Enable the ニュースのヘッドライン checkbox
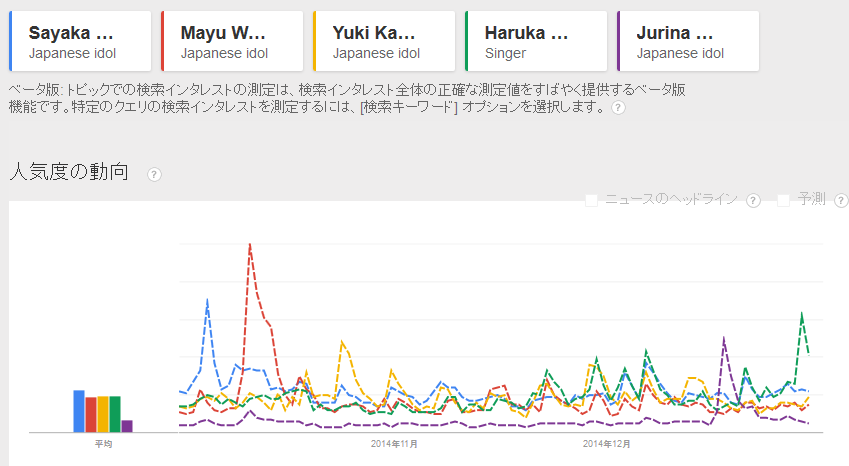The image size is (849, 466). tap(592, 200)
